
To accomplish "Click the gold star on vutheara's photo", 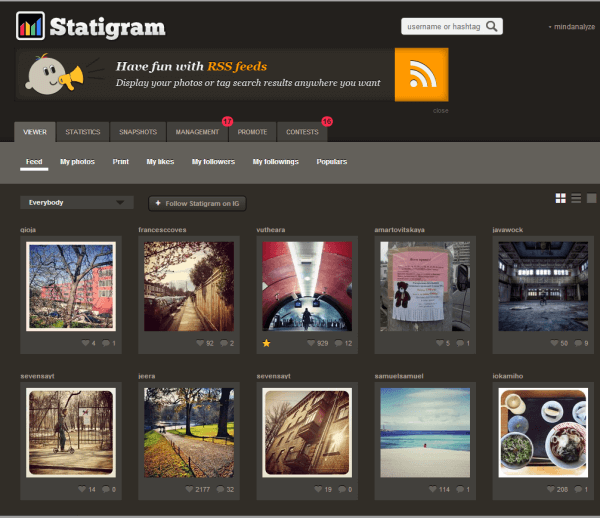I will 267,343.
